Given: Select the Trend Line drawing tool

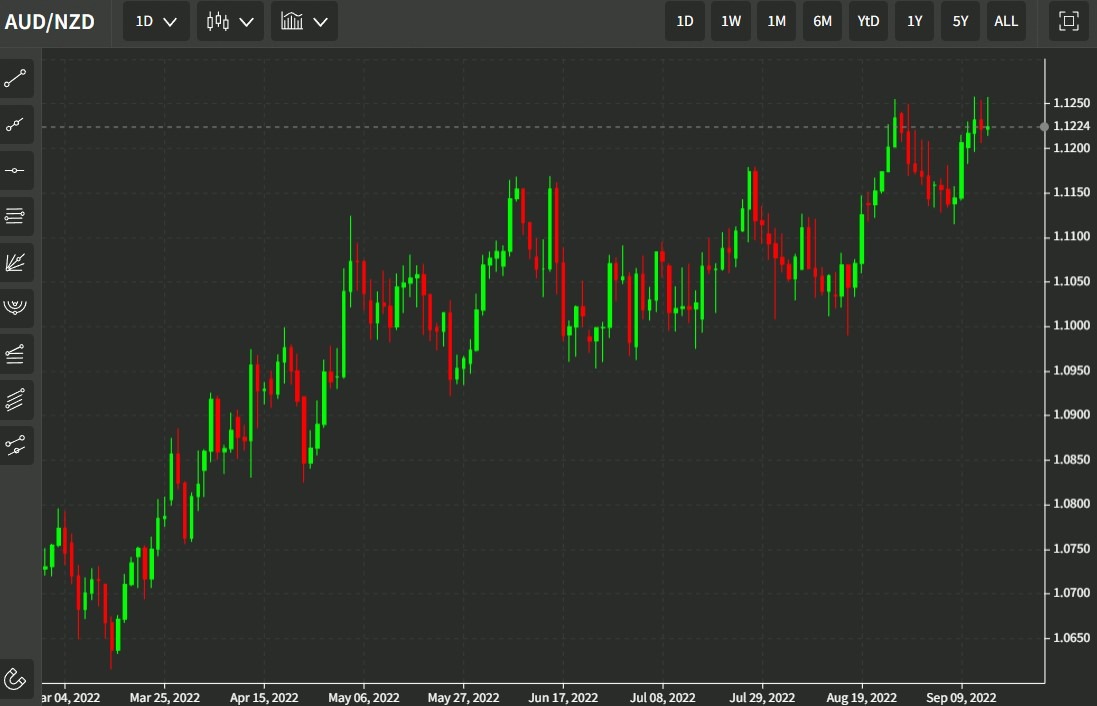Looking at the screenshot, I should tap(16, 78).
